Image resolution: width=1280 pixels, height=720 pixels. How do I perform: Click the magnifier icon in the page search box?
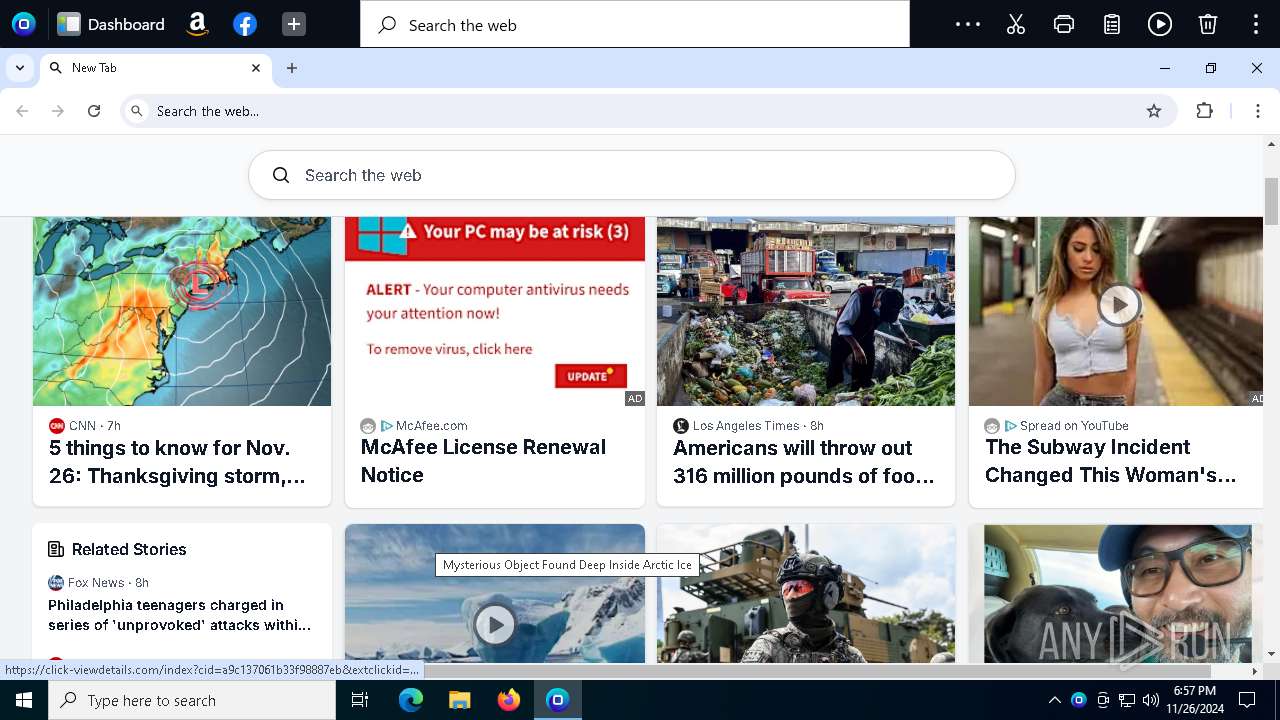click(x=281, y=175)
